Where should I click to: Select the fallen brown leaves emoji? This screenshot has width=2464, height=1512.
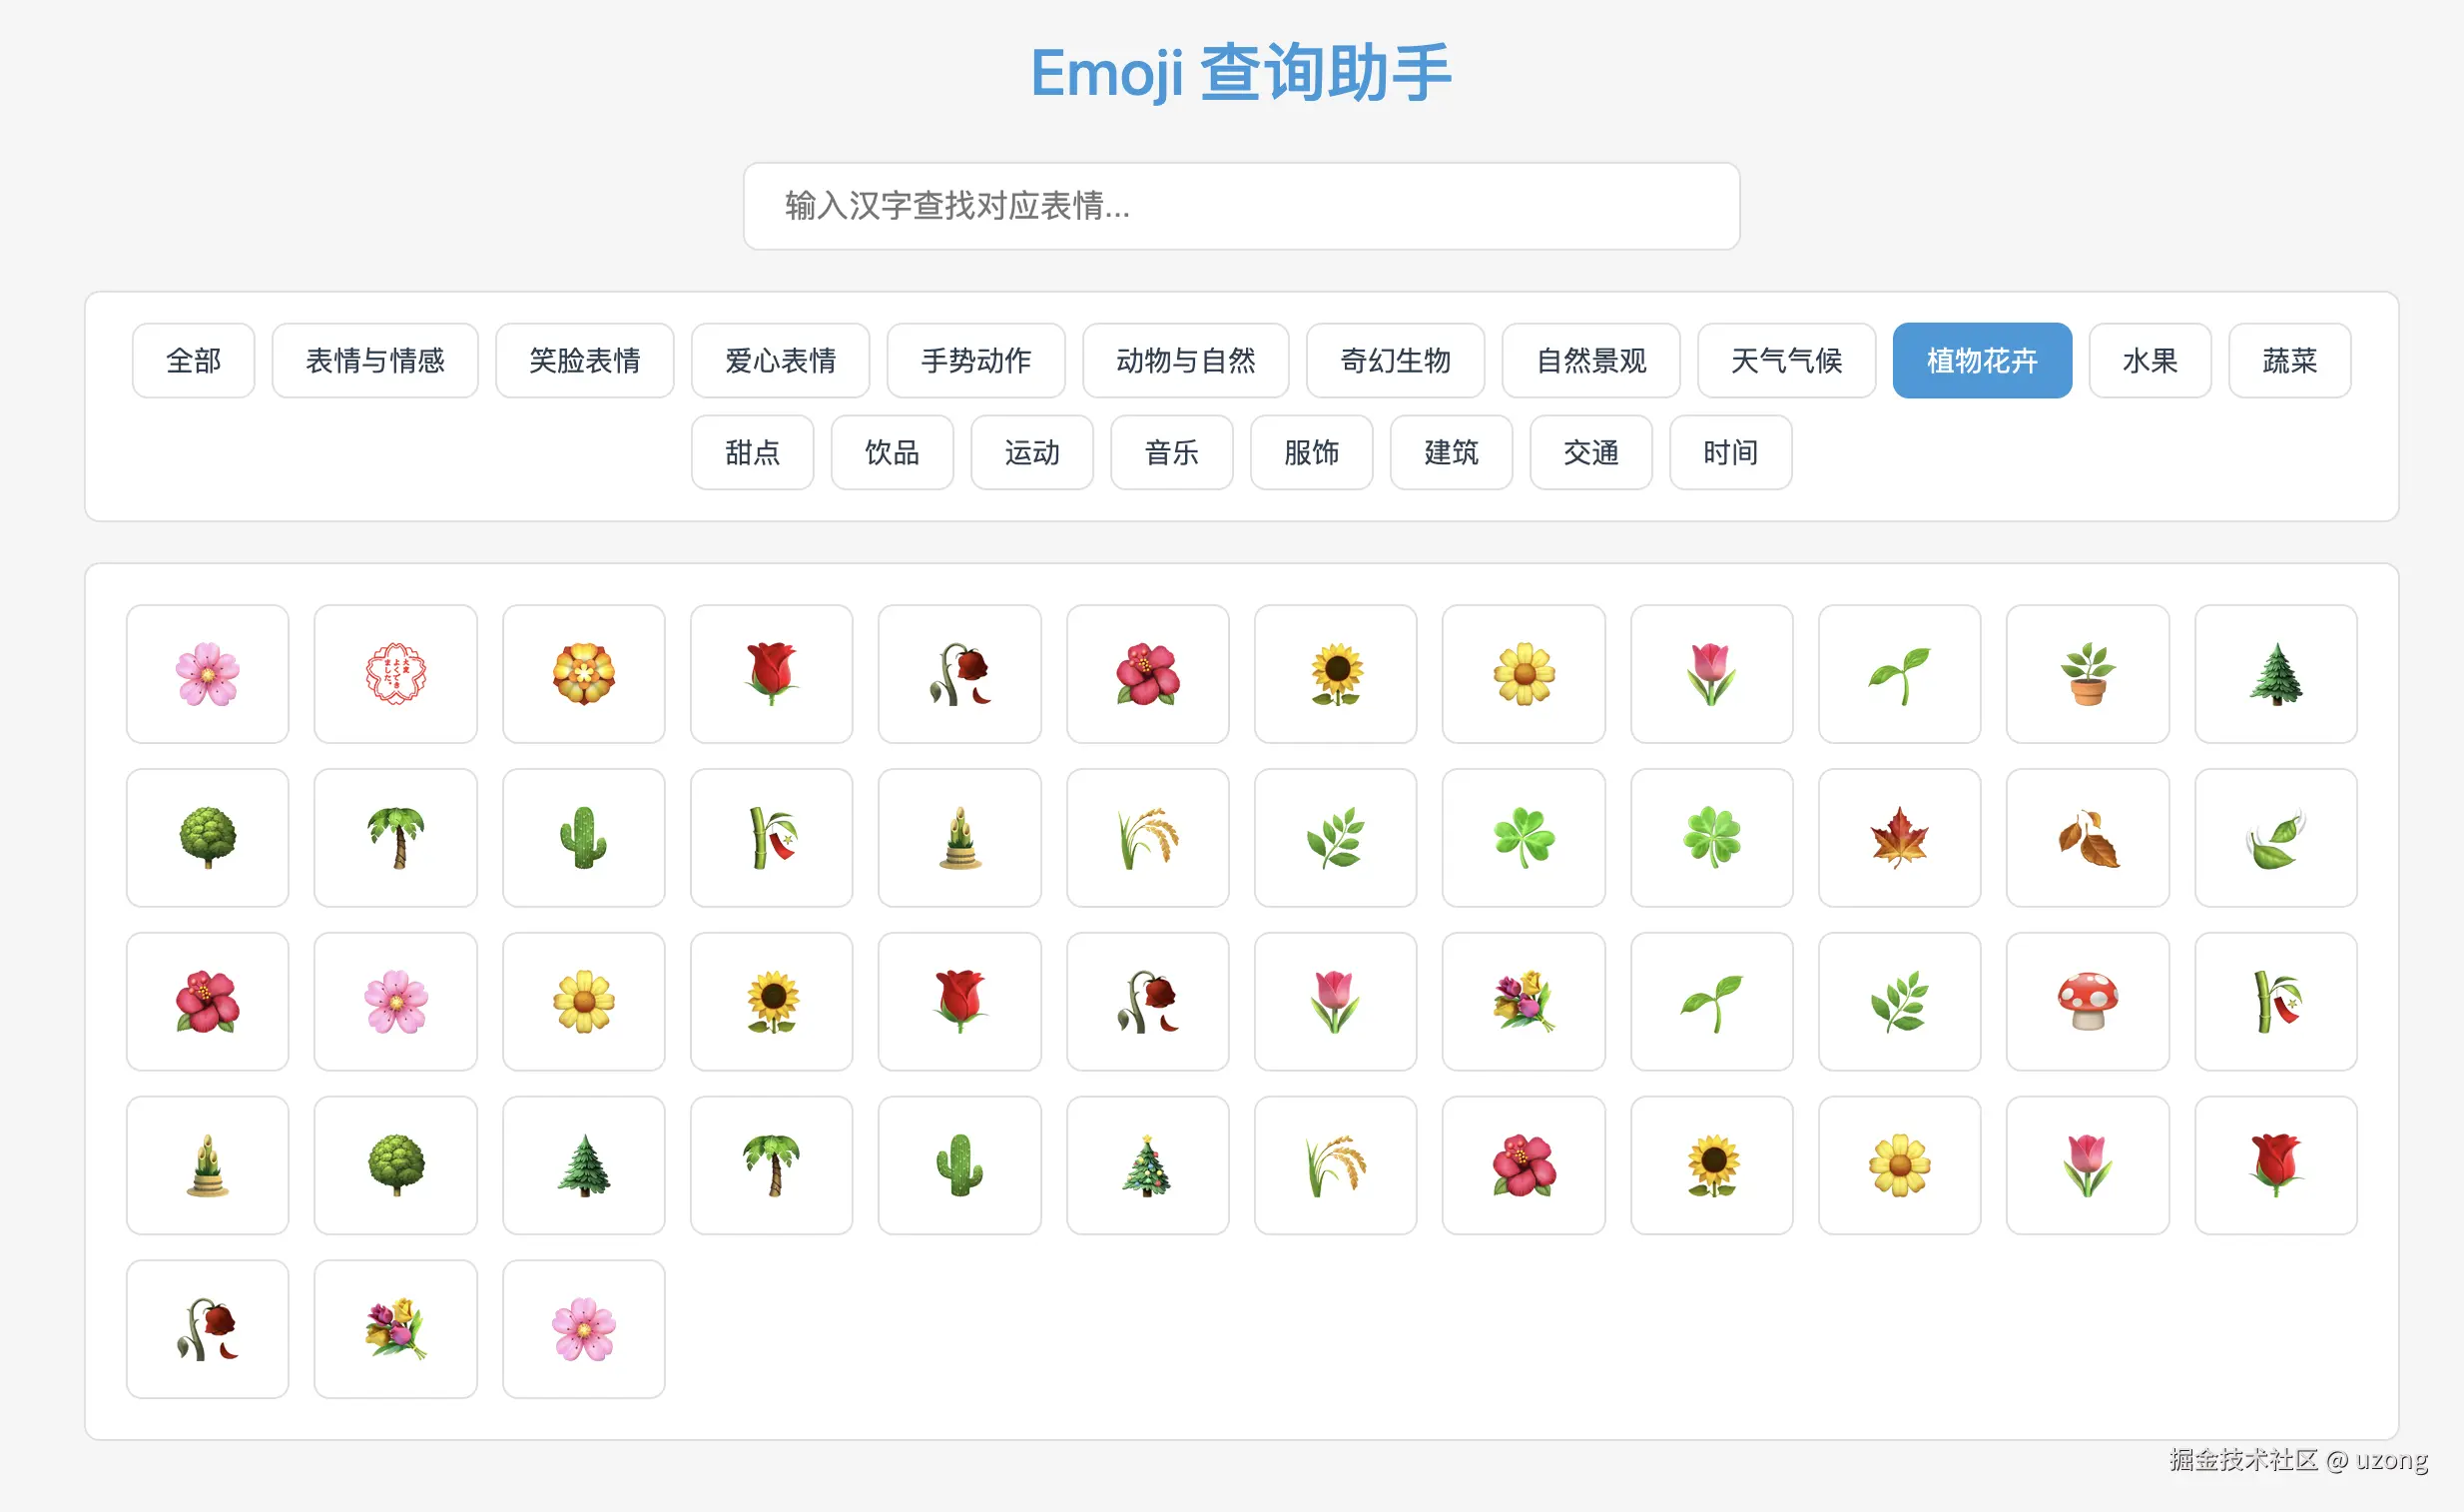click(x=2087, y=838)
